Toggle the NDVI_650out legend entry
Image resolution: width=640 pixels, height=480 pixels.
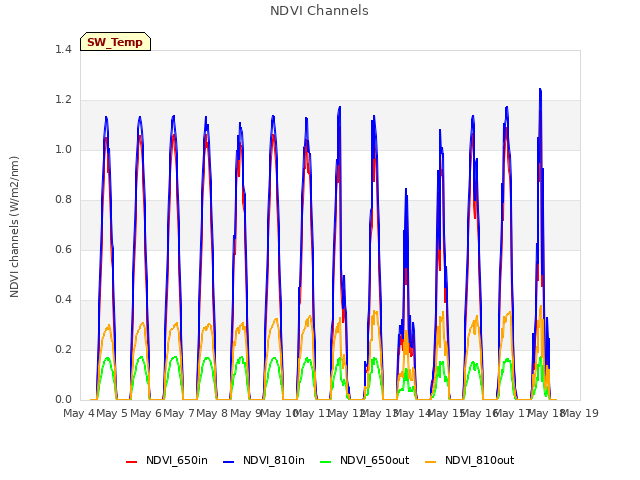364,461
